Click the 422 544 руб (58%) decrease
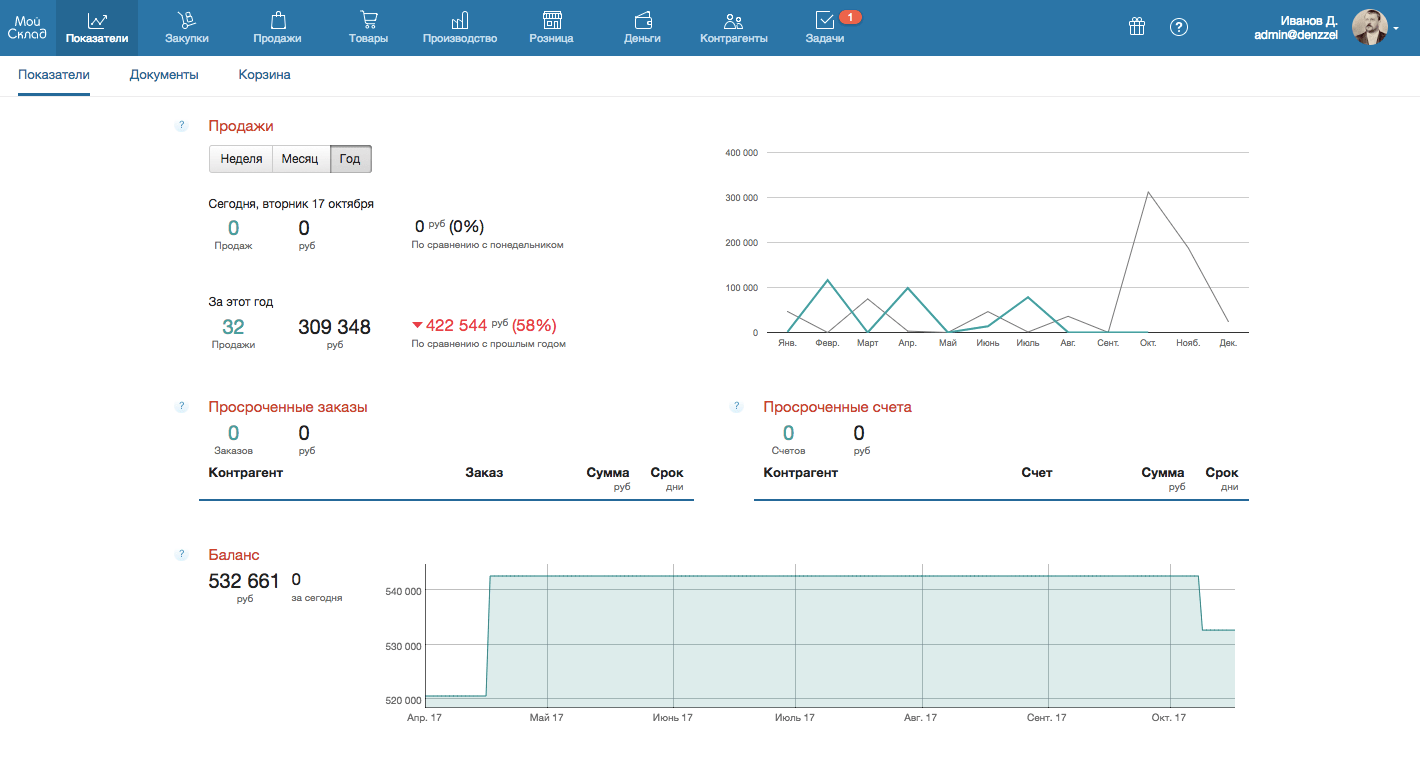Screen dimensions: 1420x766 click(484, 325)
